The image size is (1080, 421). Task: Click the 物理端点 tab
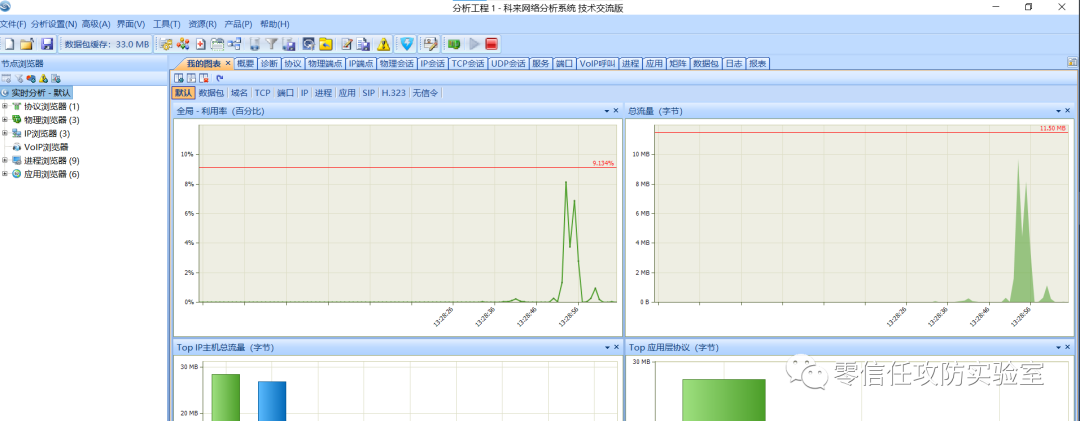pyautogui.click(x=325, y=63)
